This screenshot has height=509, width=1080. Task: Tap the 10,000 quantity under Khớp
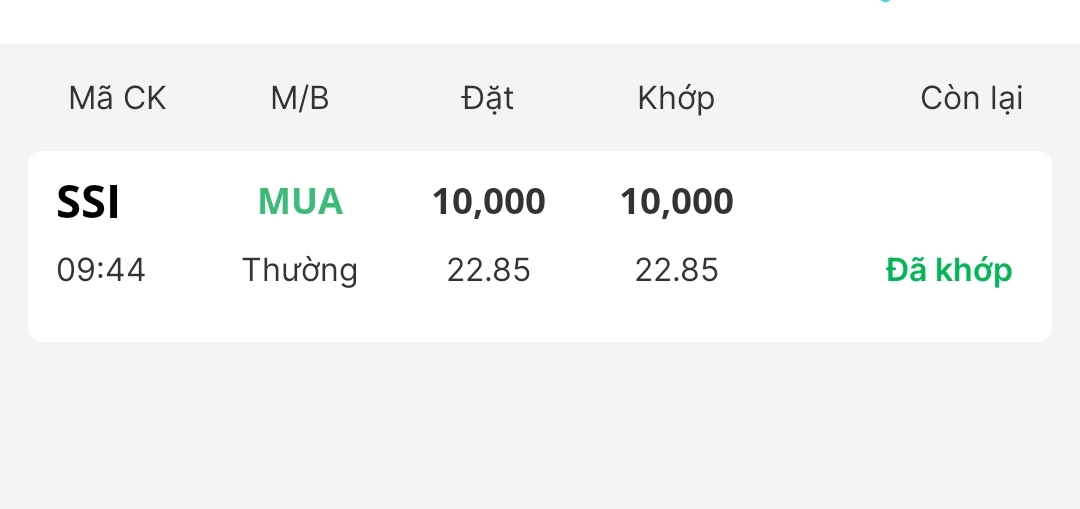(676, 202)
